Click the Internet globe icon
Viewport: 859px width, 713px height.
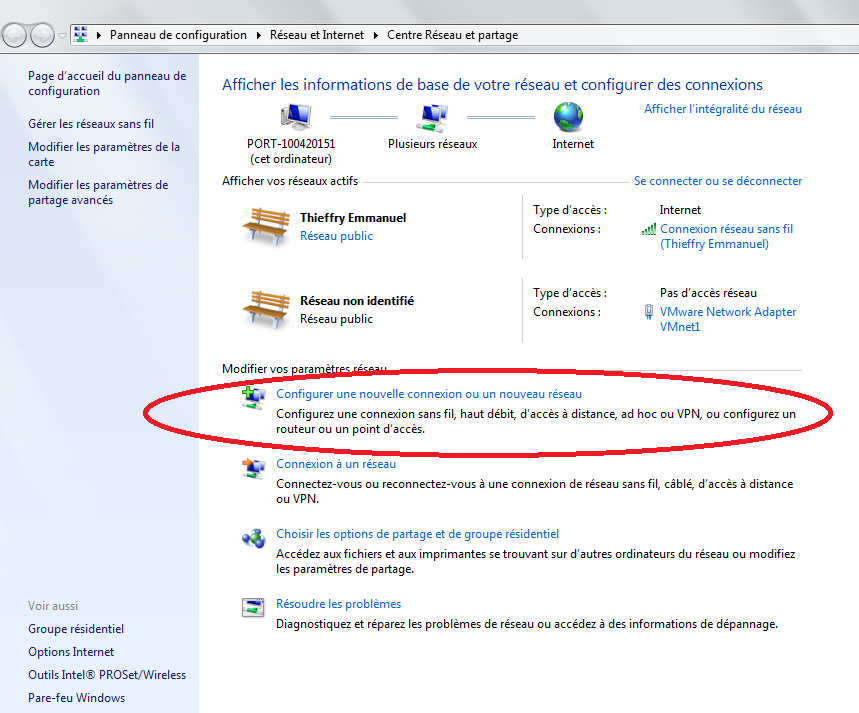pos(569,117)
